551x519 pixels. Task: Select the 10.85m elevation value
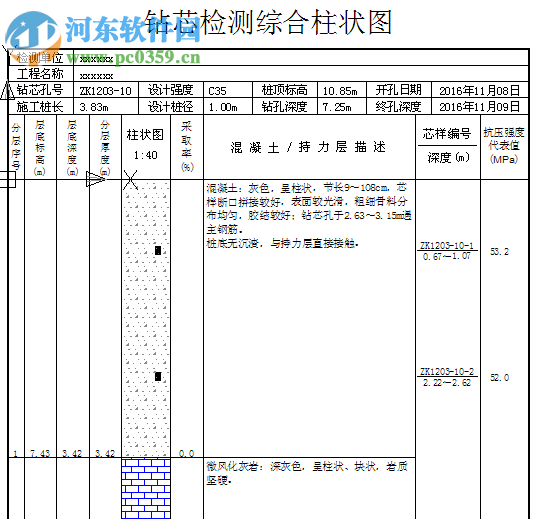(x=340, y=91)
